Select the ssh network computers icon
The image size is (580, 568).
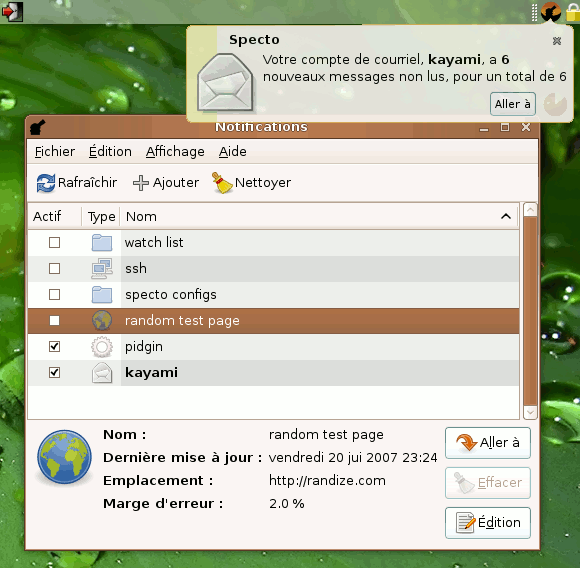pos(102,269)
